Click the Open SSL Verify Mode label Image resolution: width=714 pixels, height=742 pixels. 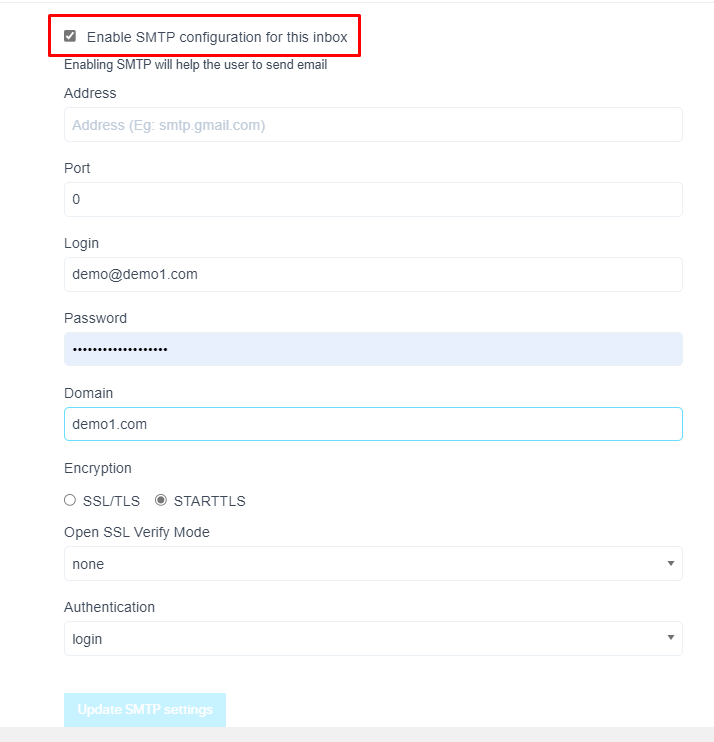coord(137,532)
